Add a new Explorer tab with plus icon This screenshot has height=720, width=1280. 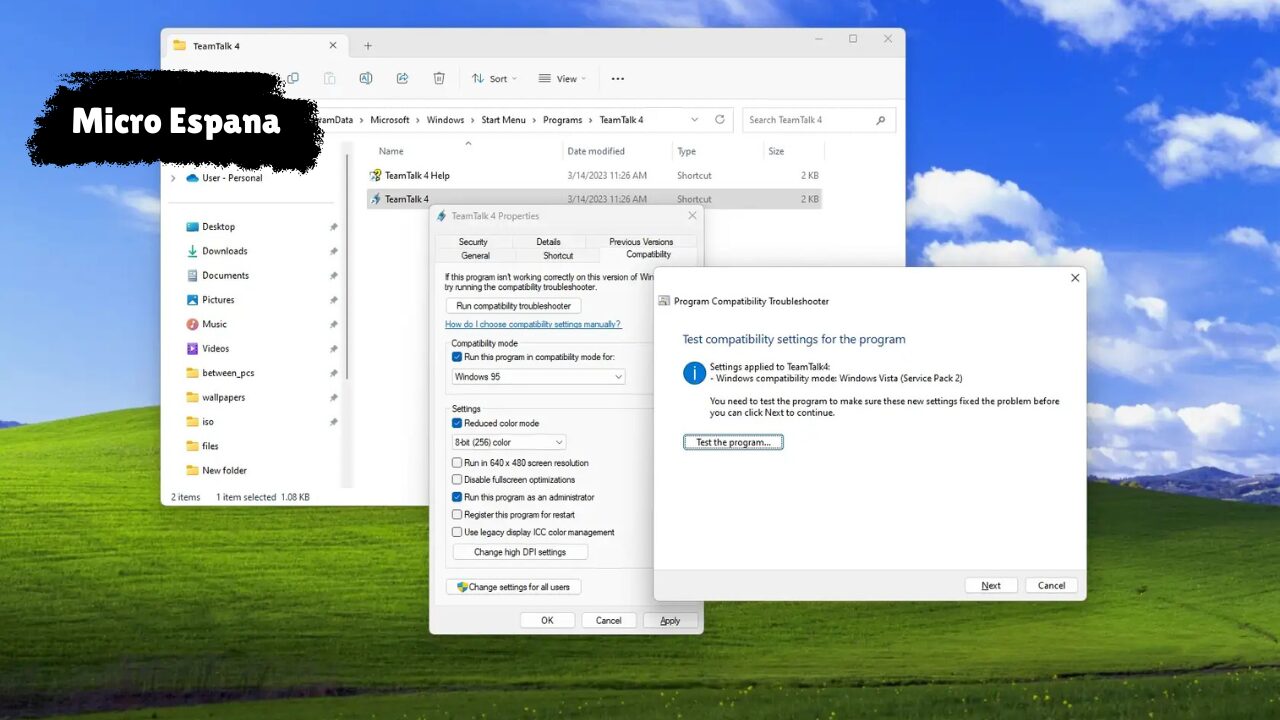click(368, 46)
